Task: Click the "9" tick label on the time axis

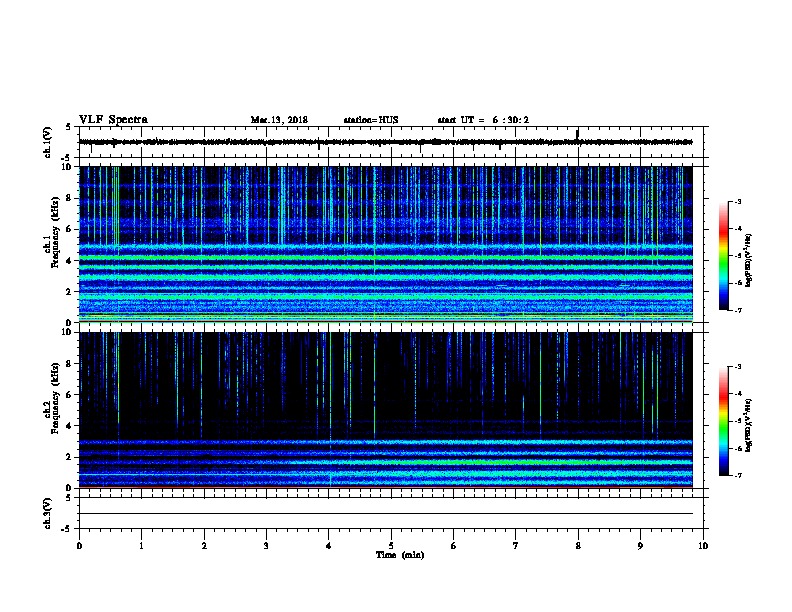Action: click(640, 546)
